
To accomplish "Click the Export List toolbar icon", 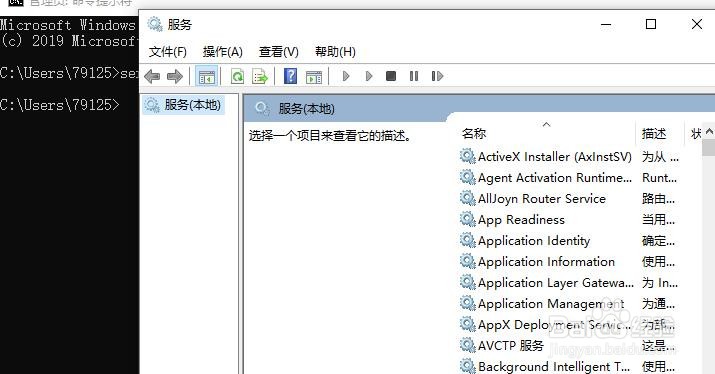I will [260, 76].
